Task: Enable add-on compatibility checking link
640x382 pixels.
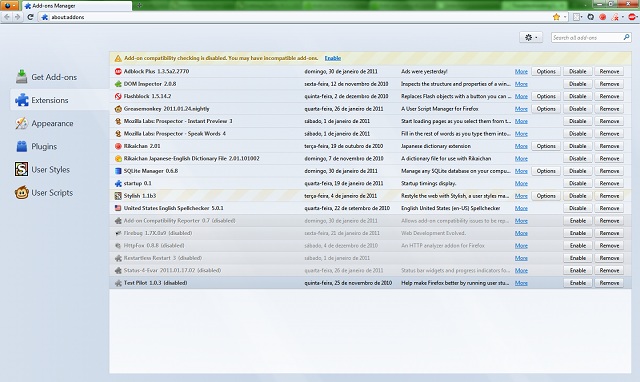Action: point(333,58)
